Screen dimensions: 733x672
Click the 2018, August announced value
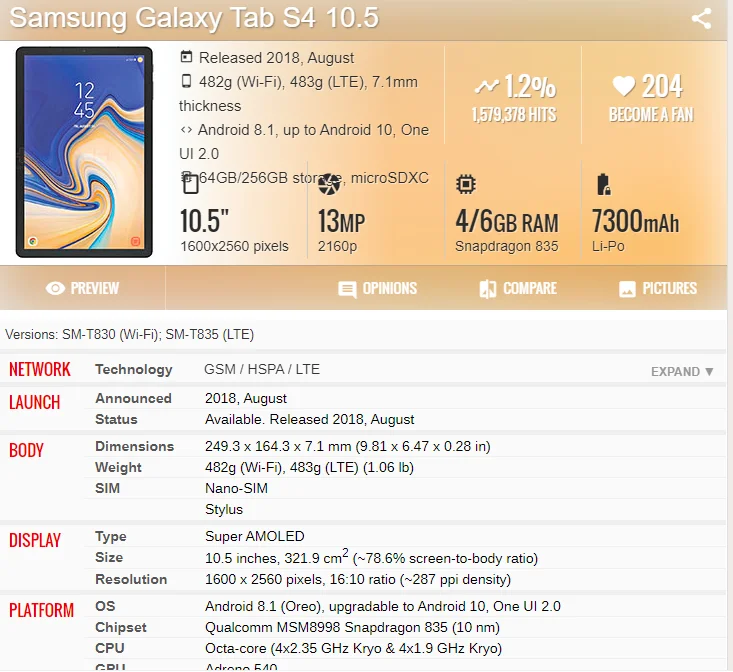246,398
